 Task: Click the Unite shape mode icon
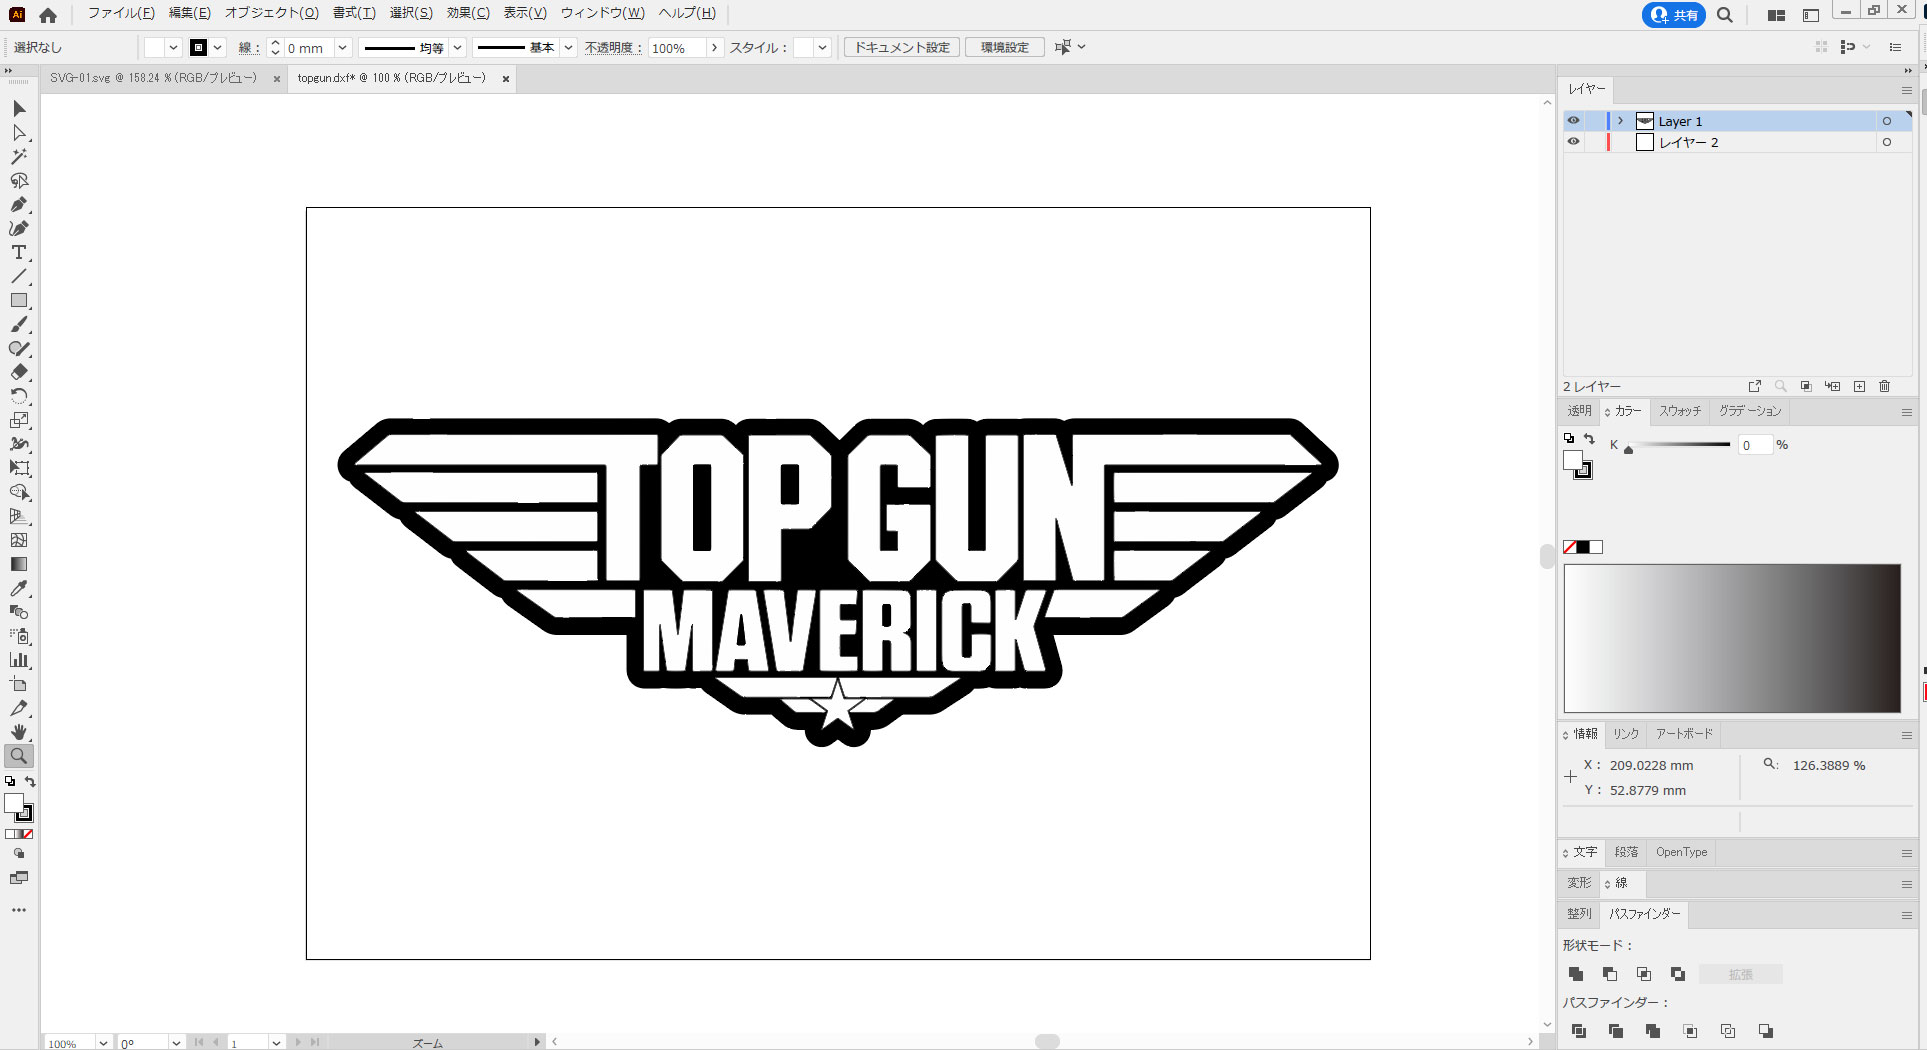point(1576,974)
